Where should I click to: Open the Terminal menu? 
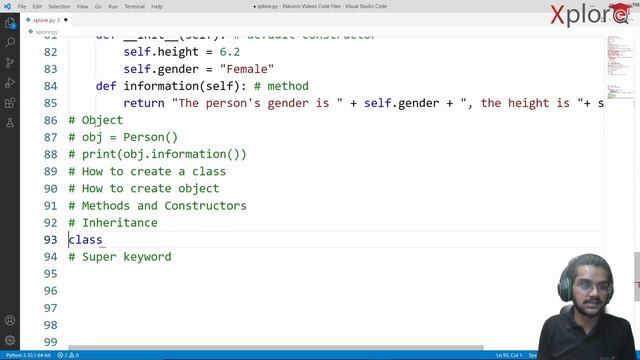[x=135, y=7]
